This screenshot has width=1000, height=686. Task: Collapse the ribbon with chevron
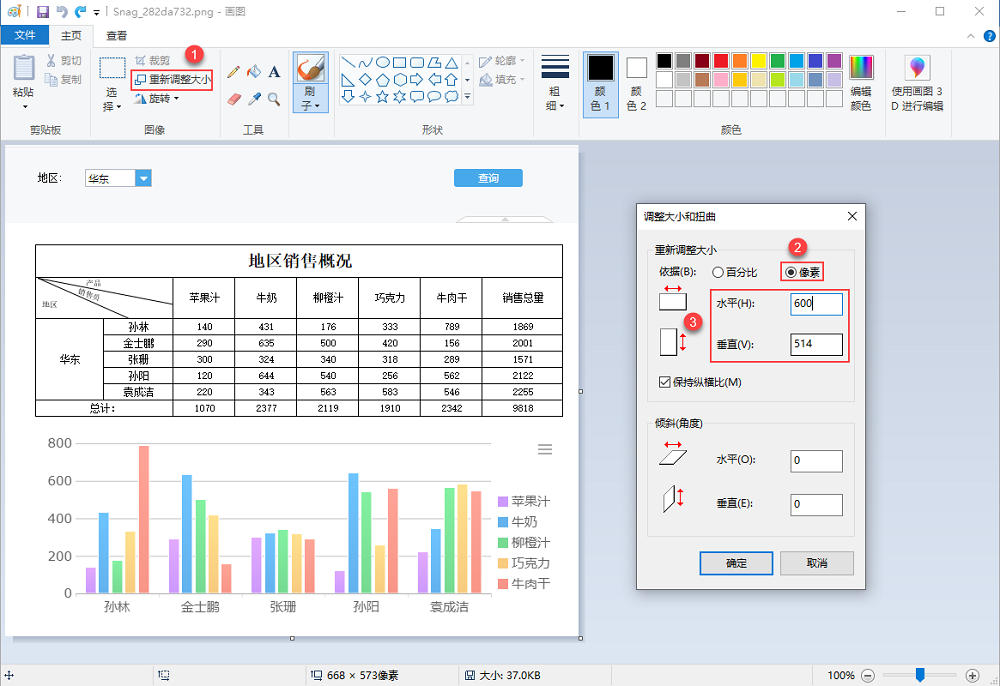tap(971, 36)
